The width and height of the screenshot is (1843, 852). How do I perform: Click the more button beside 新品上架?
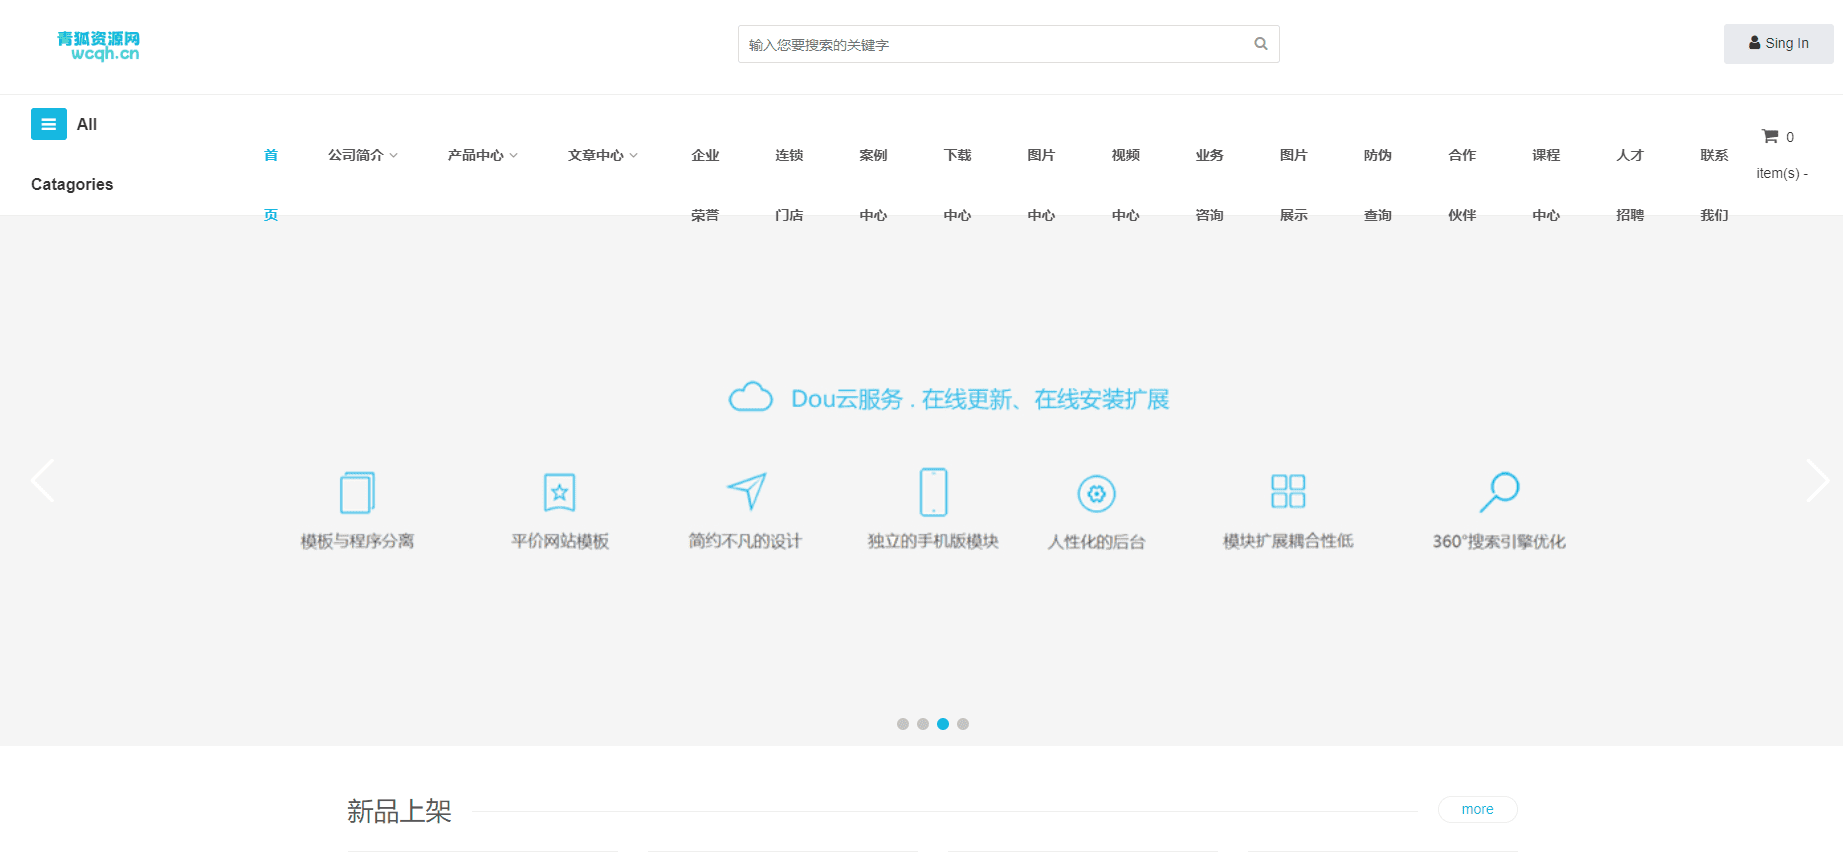click(1477, 809)
